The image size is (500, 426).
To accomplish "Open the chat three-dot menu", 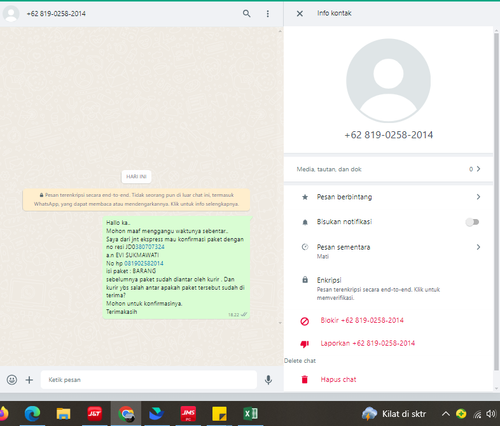I will click(x=267, y=14).
